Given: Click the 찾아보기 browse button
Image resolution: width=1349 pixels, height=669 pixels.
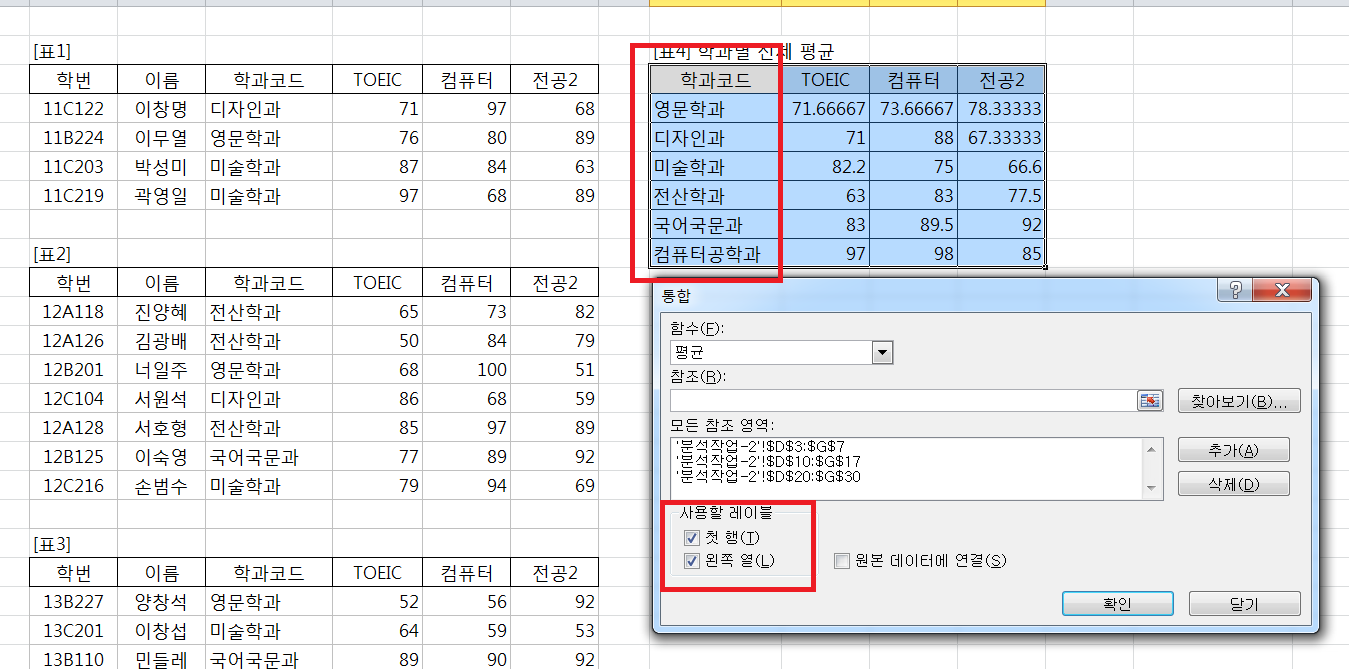Looking at the screenshot, I should (1238, 402).
